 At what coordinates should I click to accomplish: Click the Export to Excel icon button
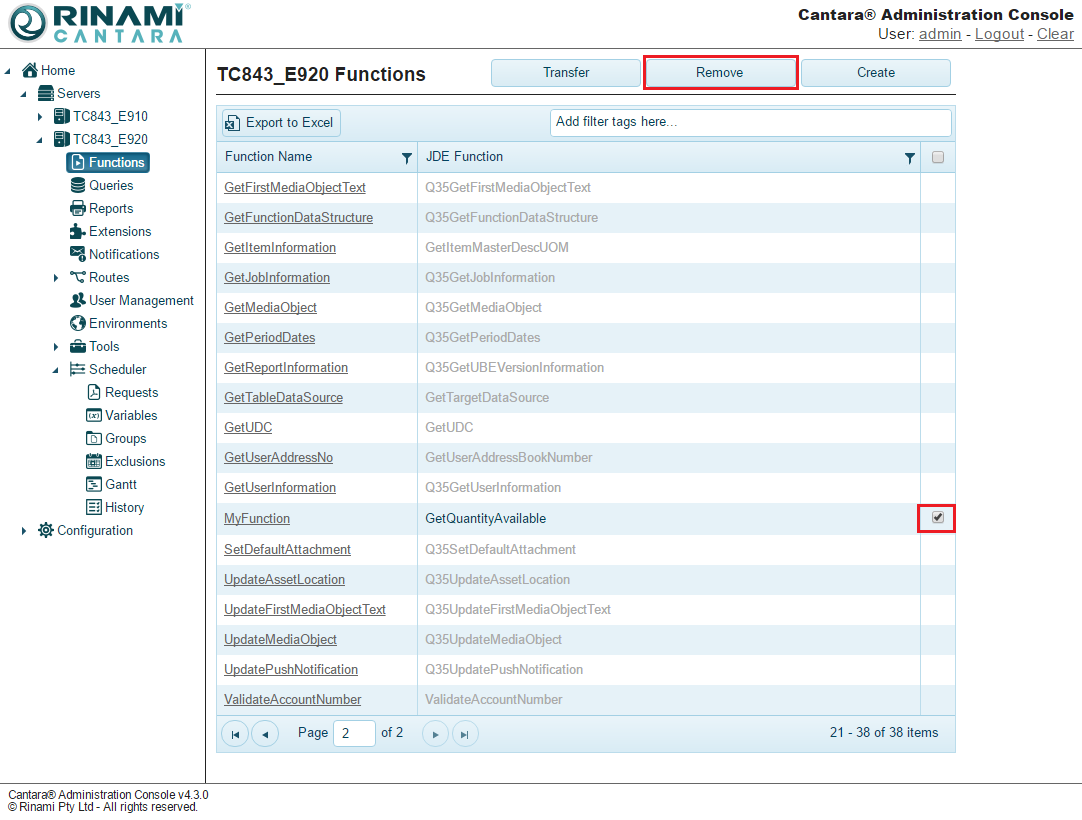[x=281, y=123]
